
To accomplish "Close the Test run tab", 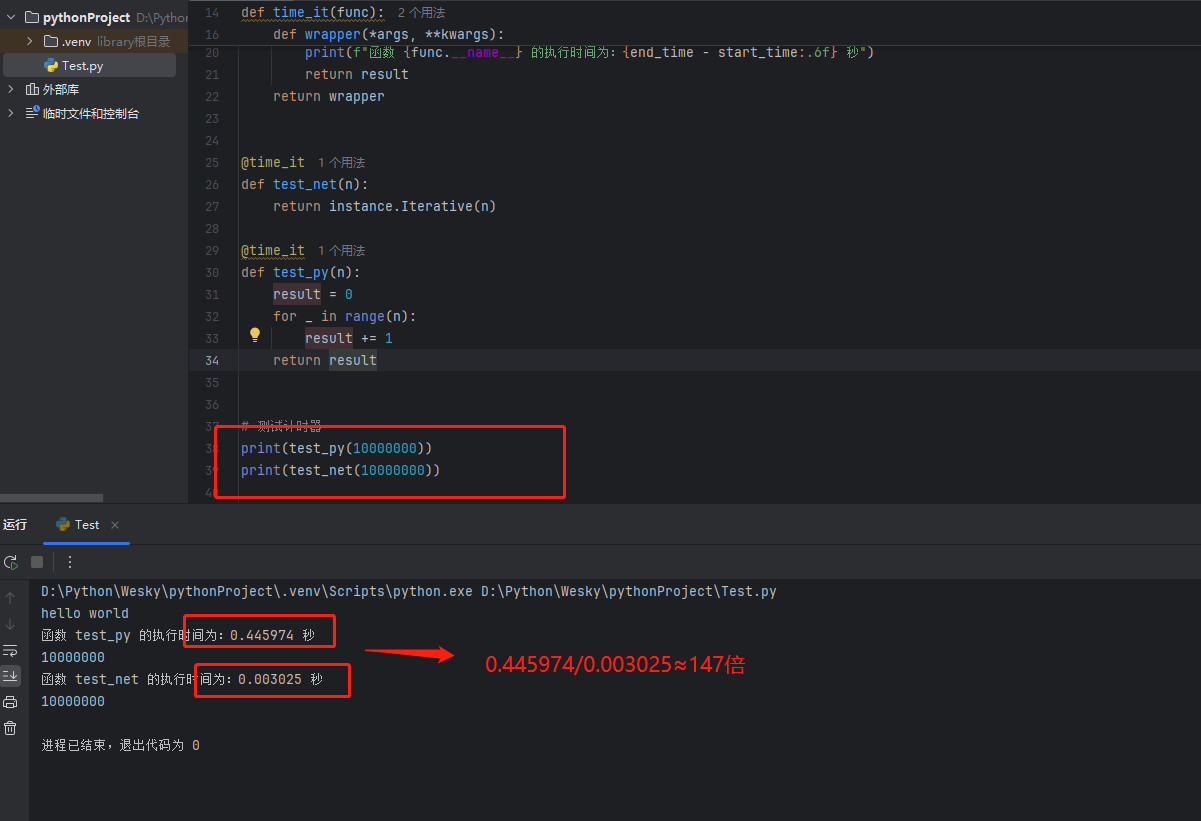I will [x=115, y=525].
